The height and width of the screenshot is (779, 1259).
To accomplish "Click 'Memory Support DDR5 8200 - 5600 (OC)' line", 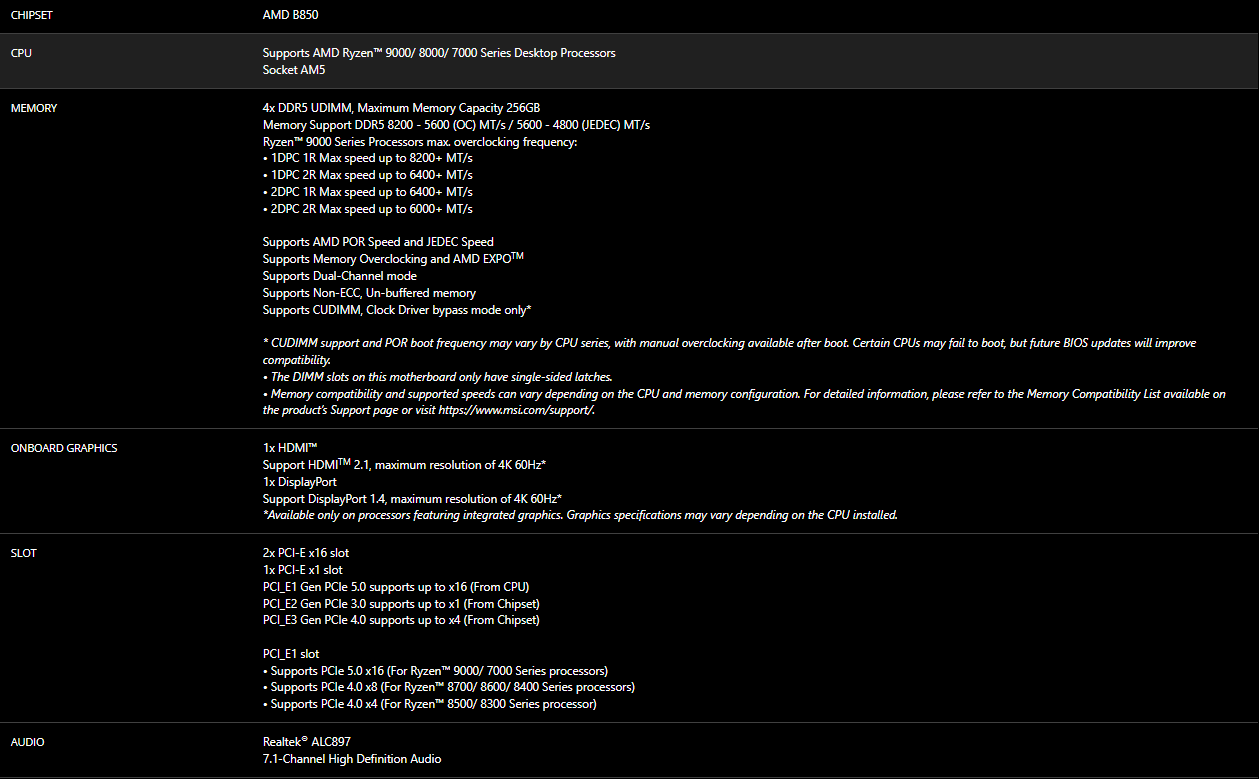I will click(x=456, y=125).
